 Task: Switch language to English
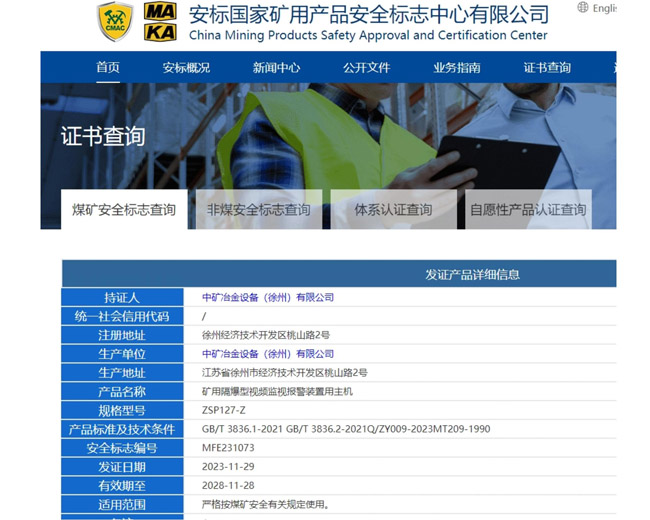coord(604,8)
